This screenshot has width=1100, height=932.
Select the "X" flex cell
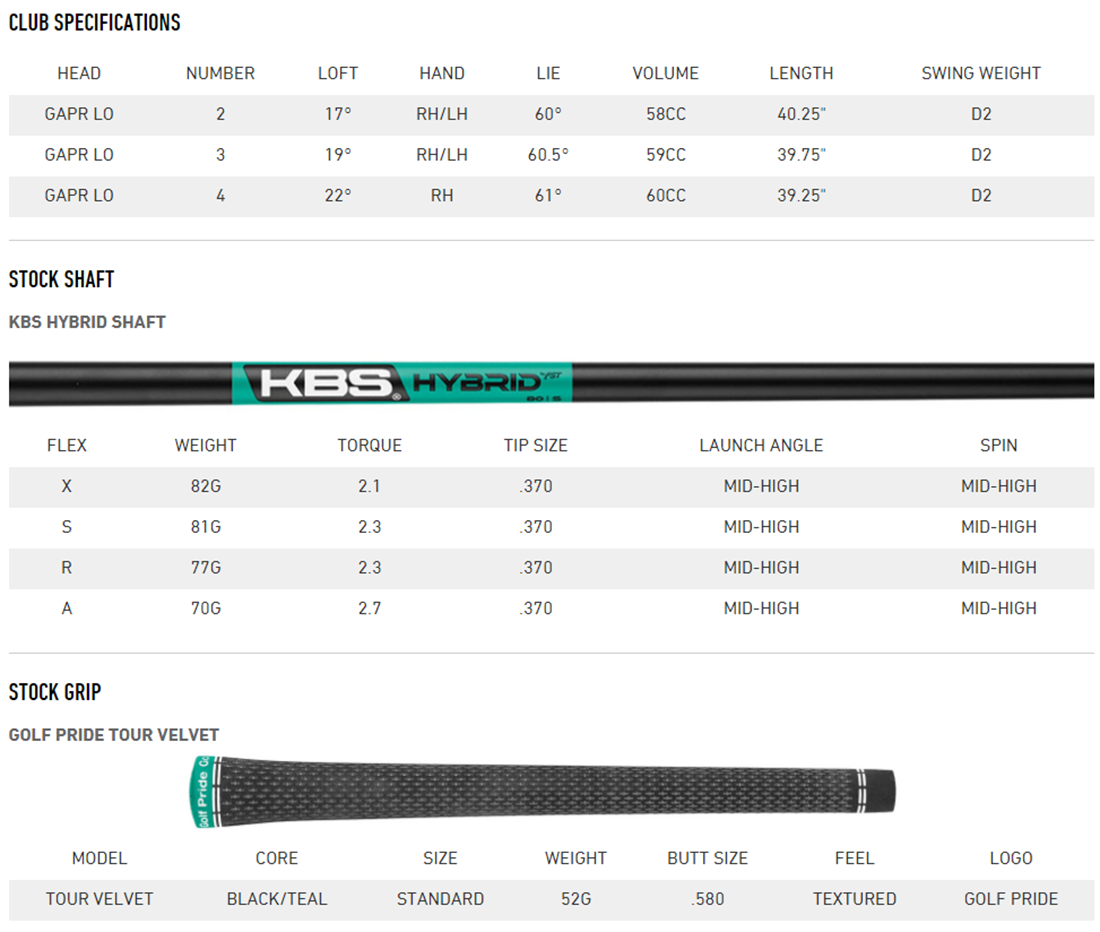(x=67, y=487)
